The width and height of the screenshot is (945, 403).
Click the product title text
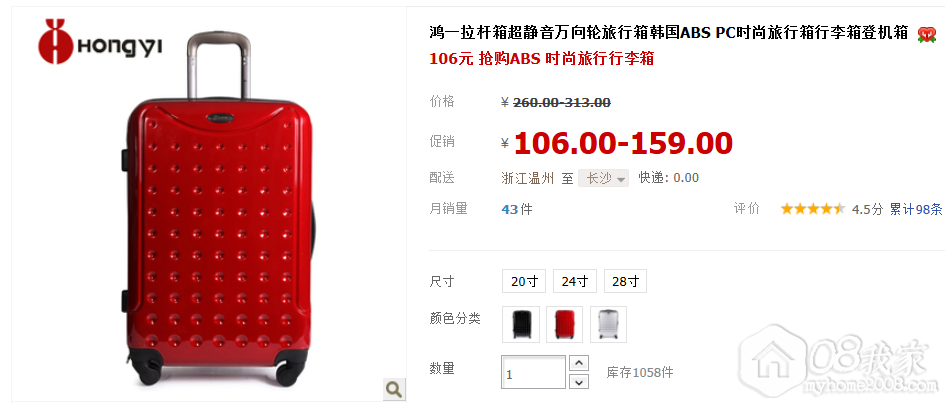pos(668,33)
